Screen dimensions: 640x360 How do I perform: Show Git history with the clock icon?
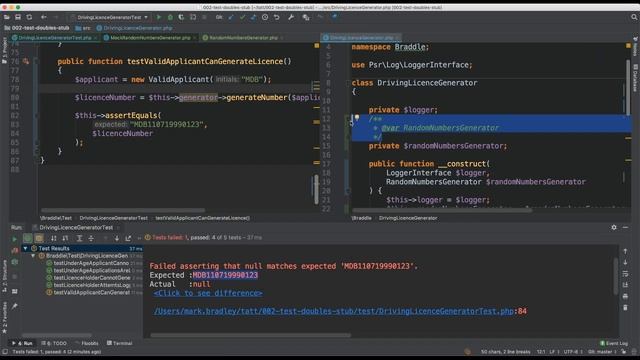click(x=265, y=17)
